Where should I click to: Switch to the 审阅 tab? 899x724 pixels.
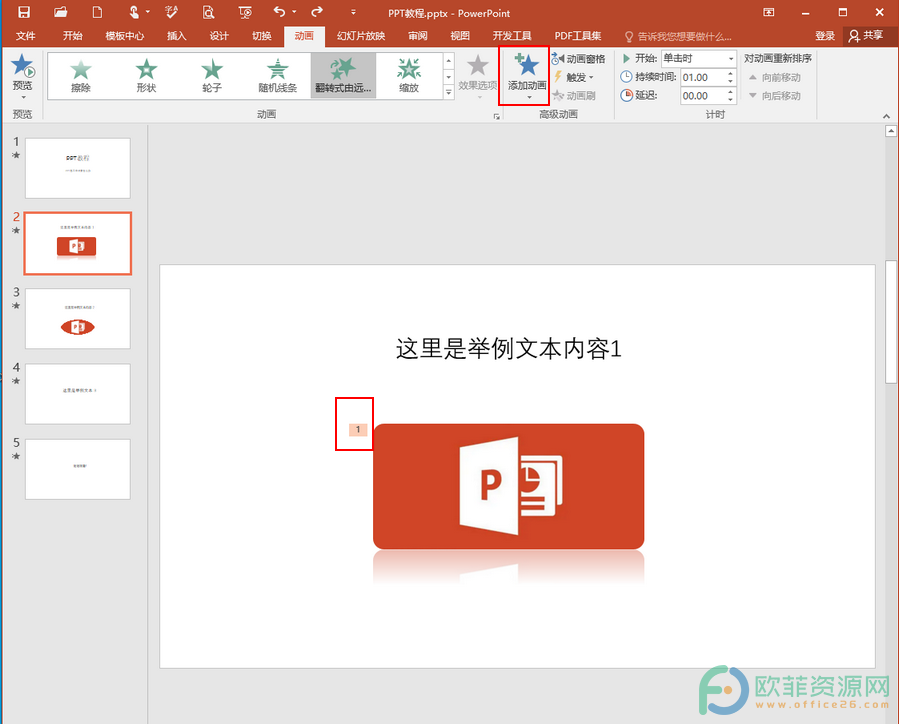click(418, 36)
